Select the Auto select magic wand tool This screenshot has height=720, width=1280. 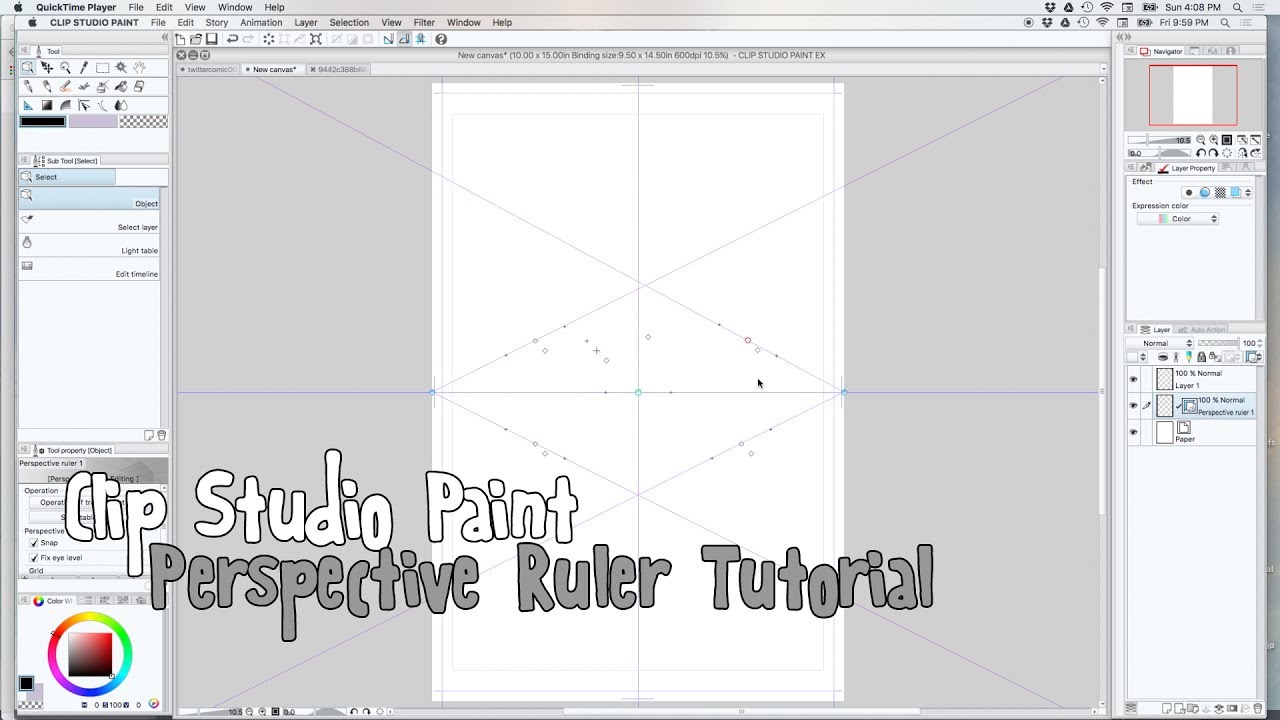coord(121,67)
